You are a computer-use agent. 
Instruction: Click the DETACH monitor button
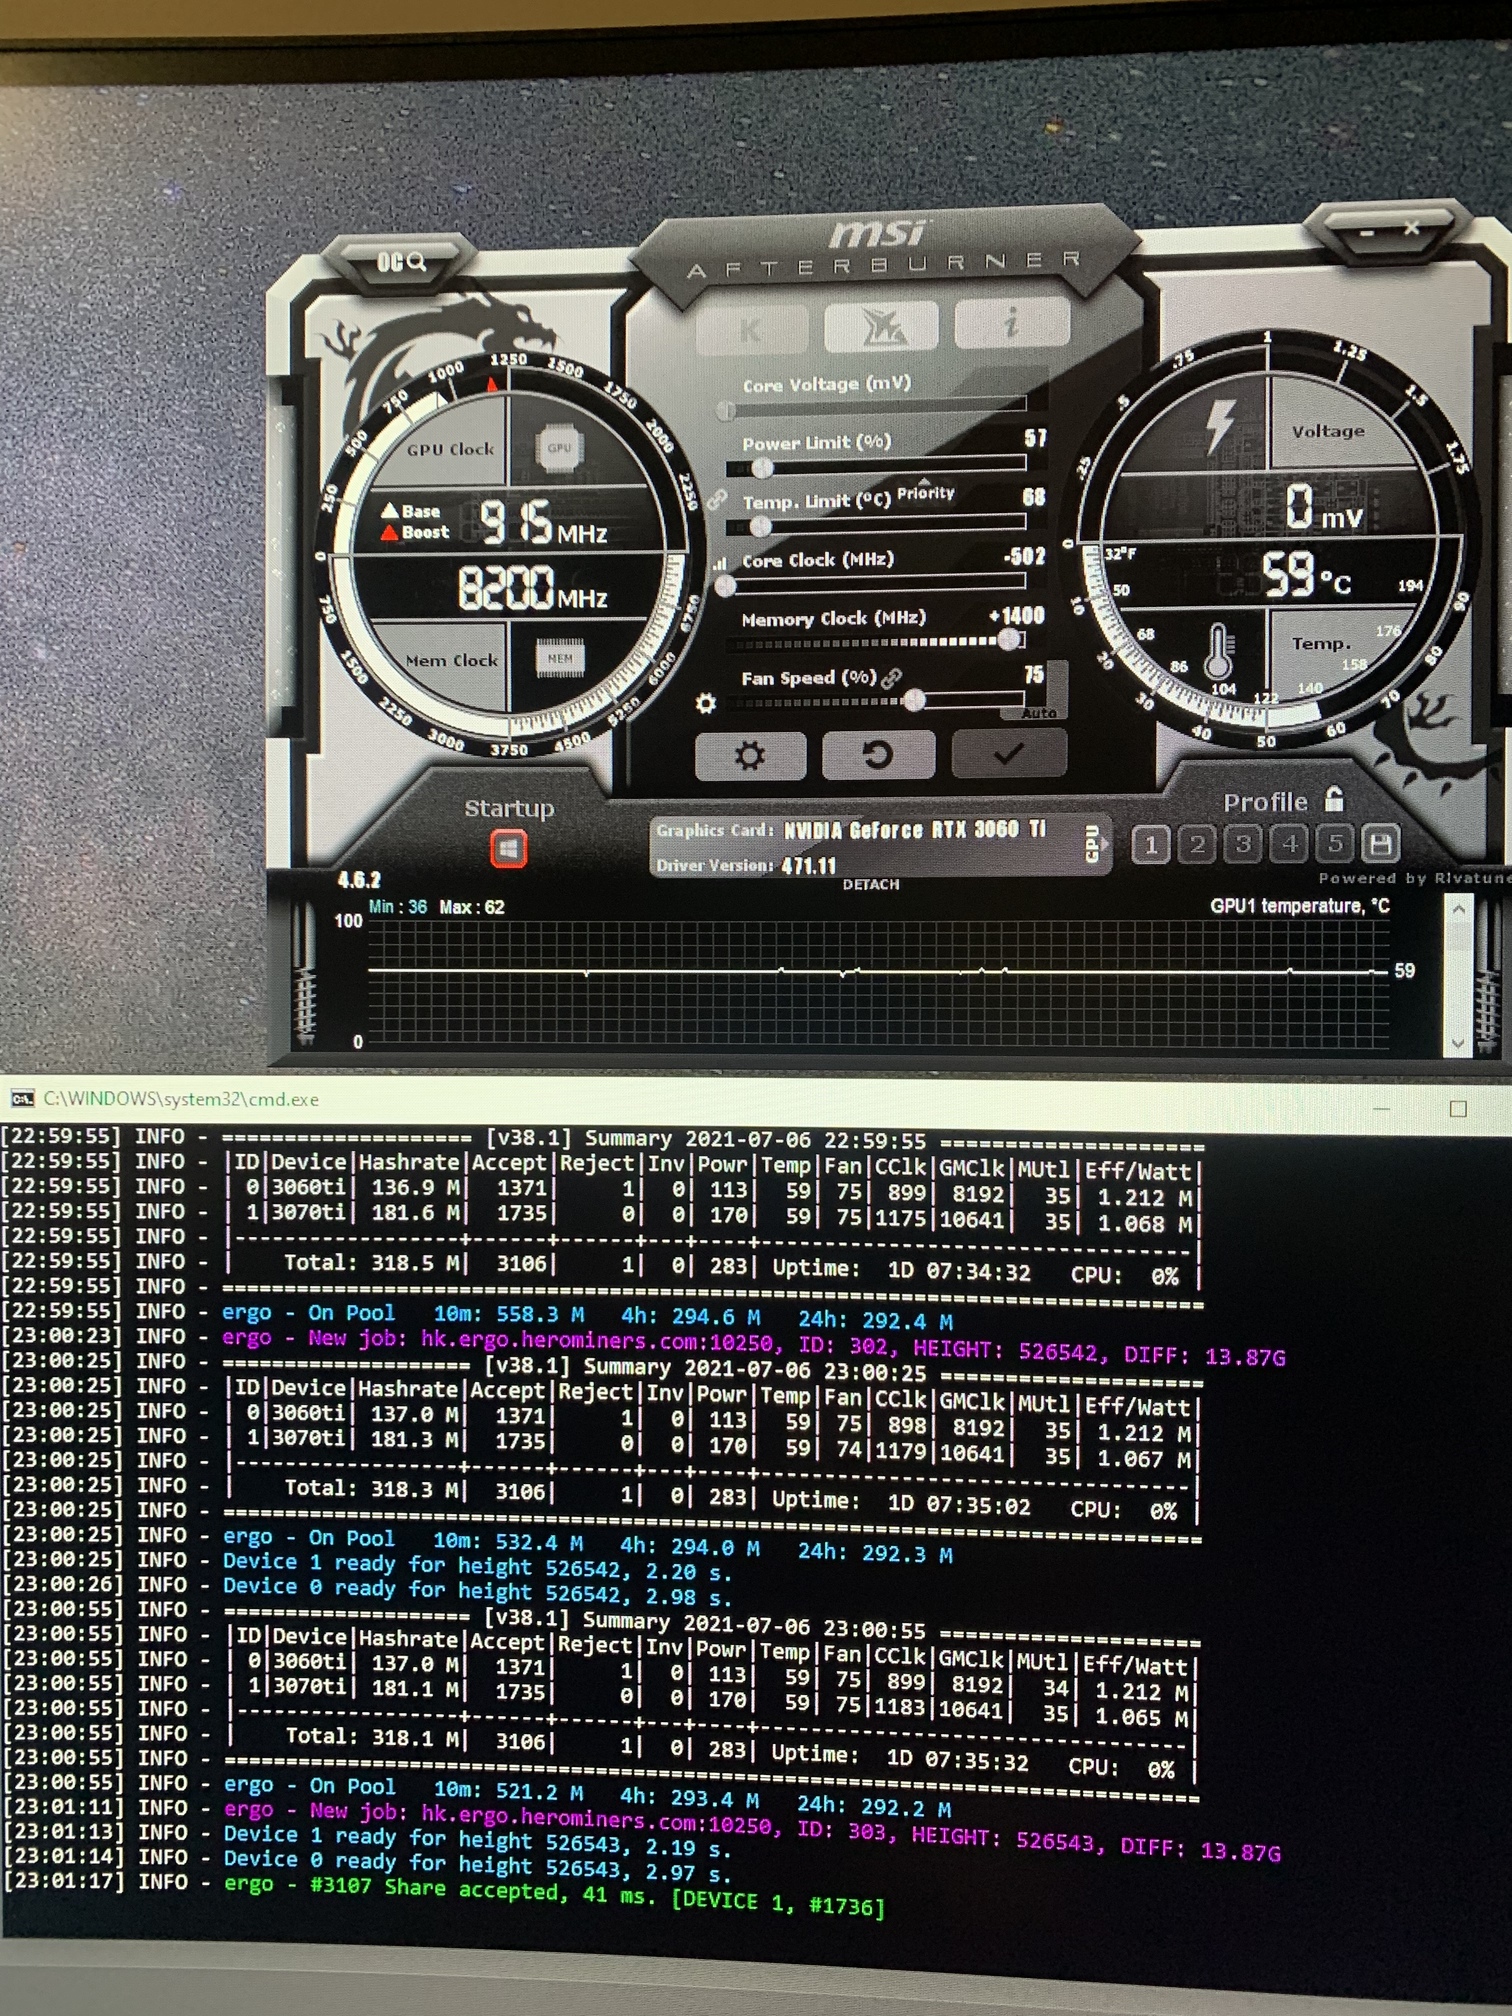tap(870, 885)
